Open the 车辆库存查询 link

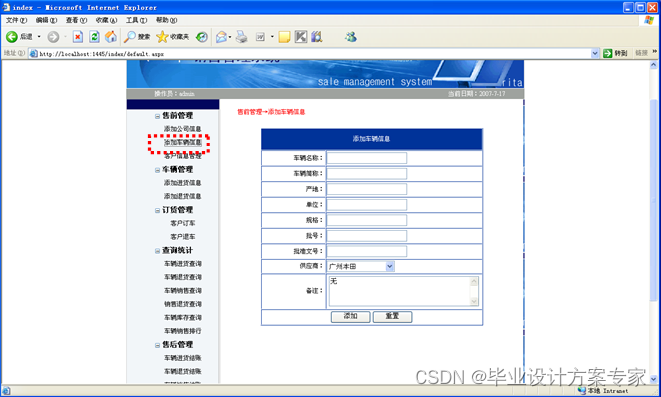(x=183, y=317)
